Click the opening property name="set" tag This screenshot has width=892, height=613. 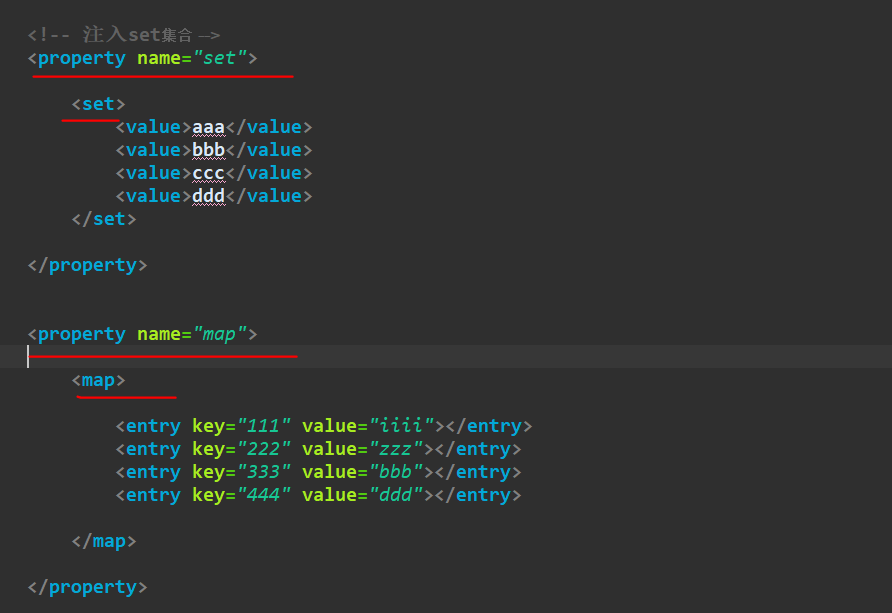click(142, 58)
